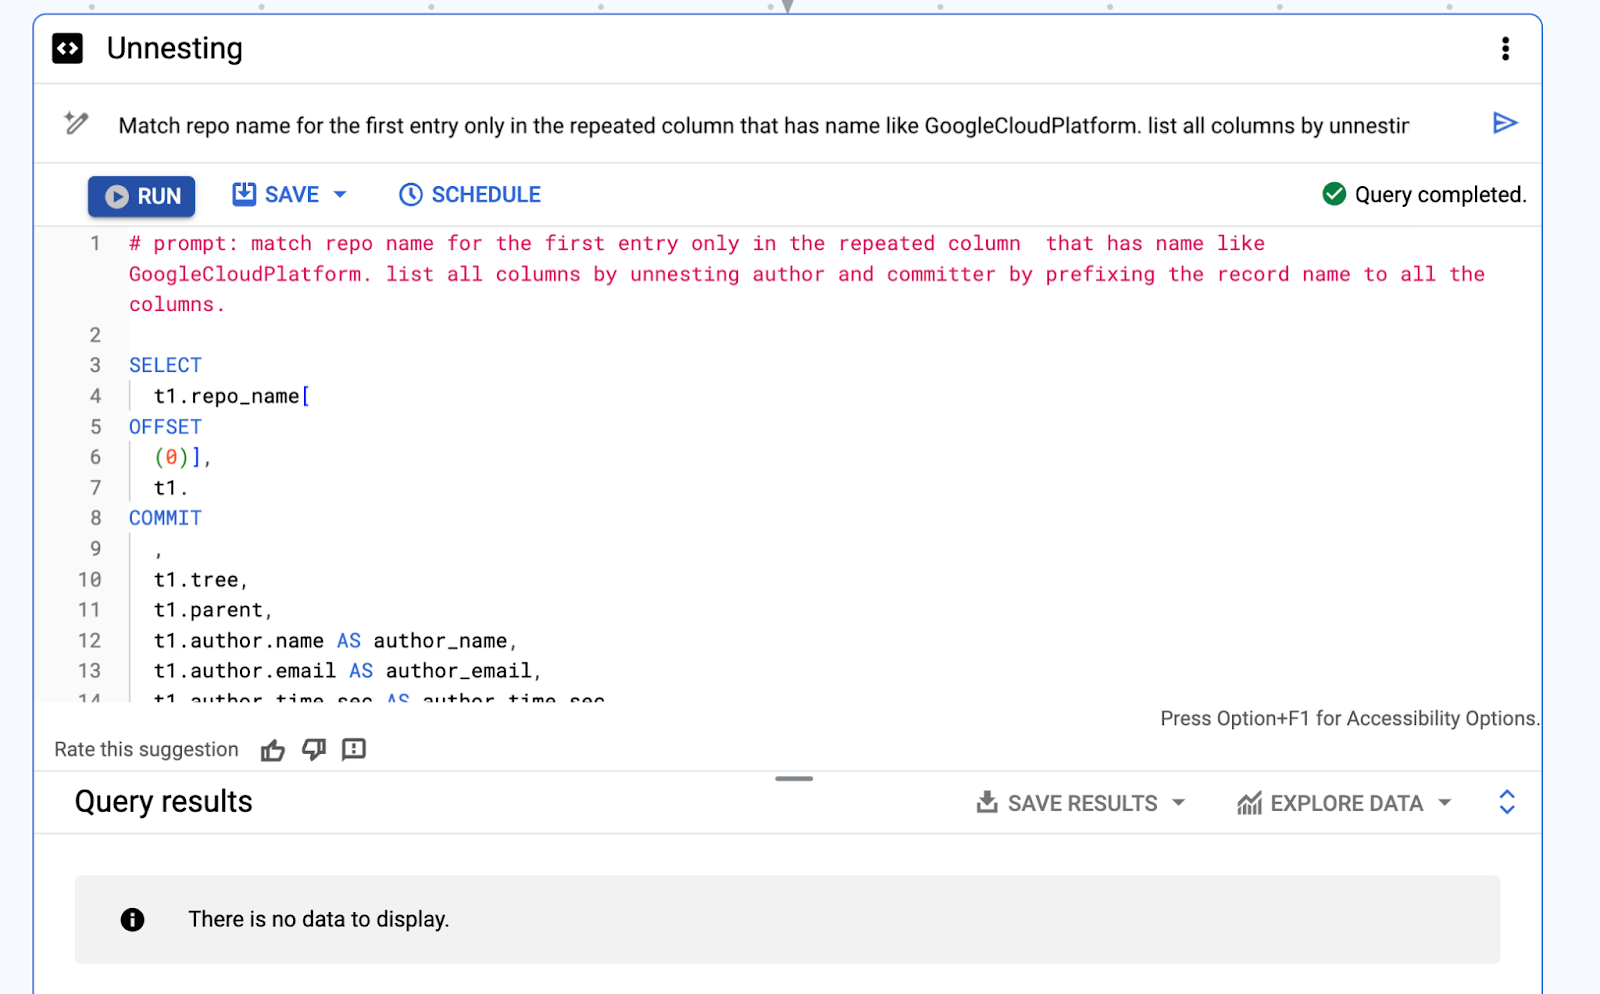1600x994 pixels.
Task: Send the prompt with the arrow icon
Action: tap(1505, 123)
